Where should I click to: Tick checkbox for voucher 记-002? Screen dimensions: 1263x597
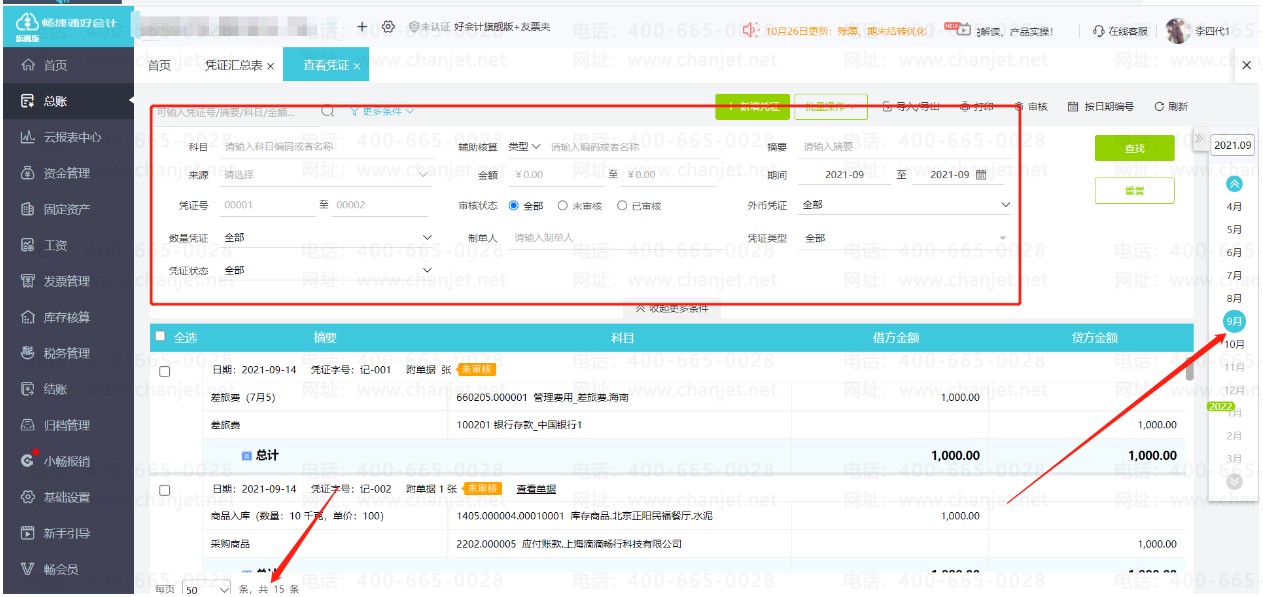165,490
